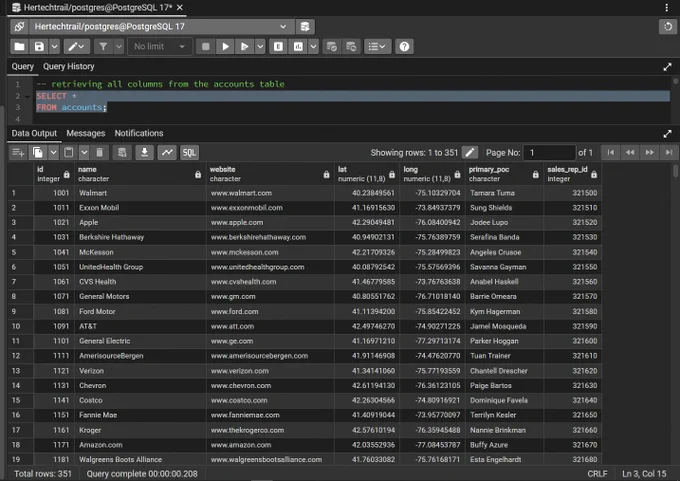This screenshot has height=481, width=680.
Task: Click 'Total rows: 351' in the status bar
Action: coord(43,474)
